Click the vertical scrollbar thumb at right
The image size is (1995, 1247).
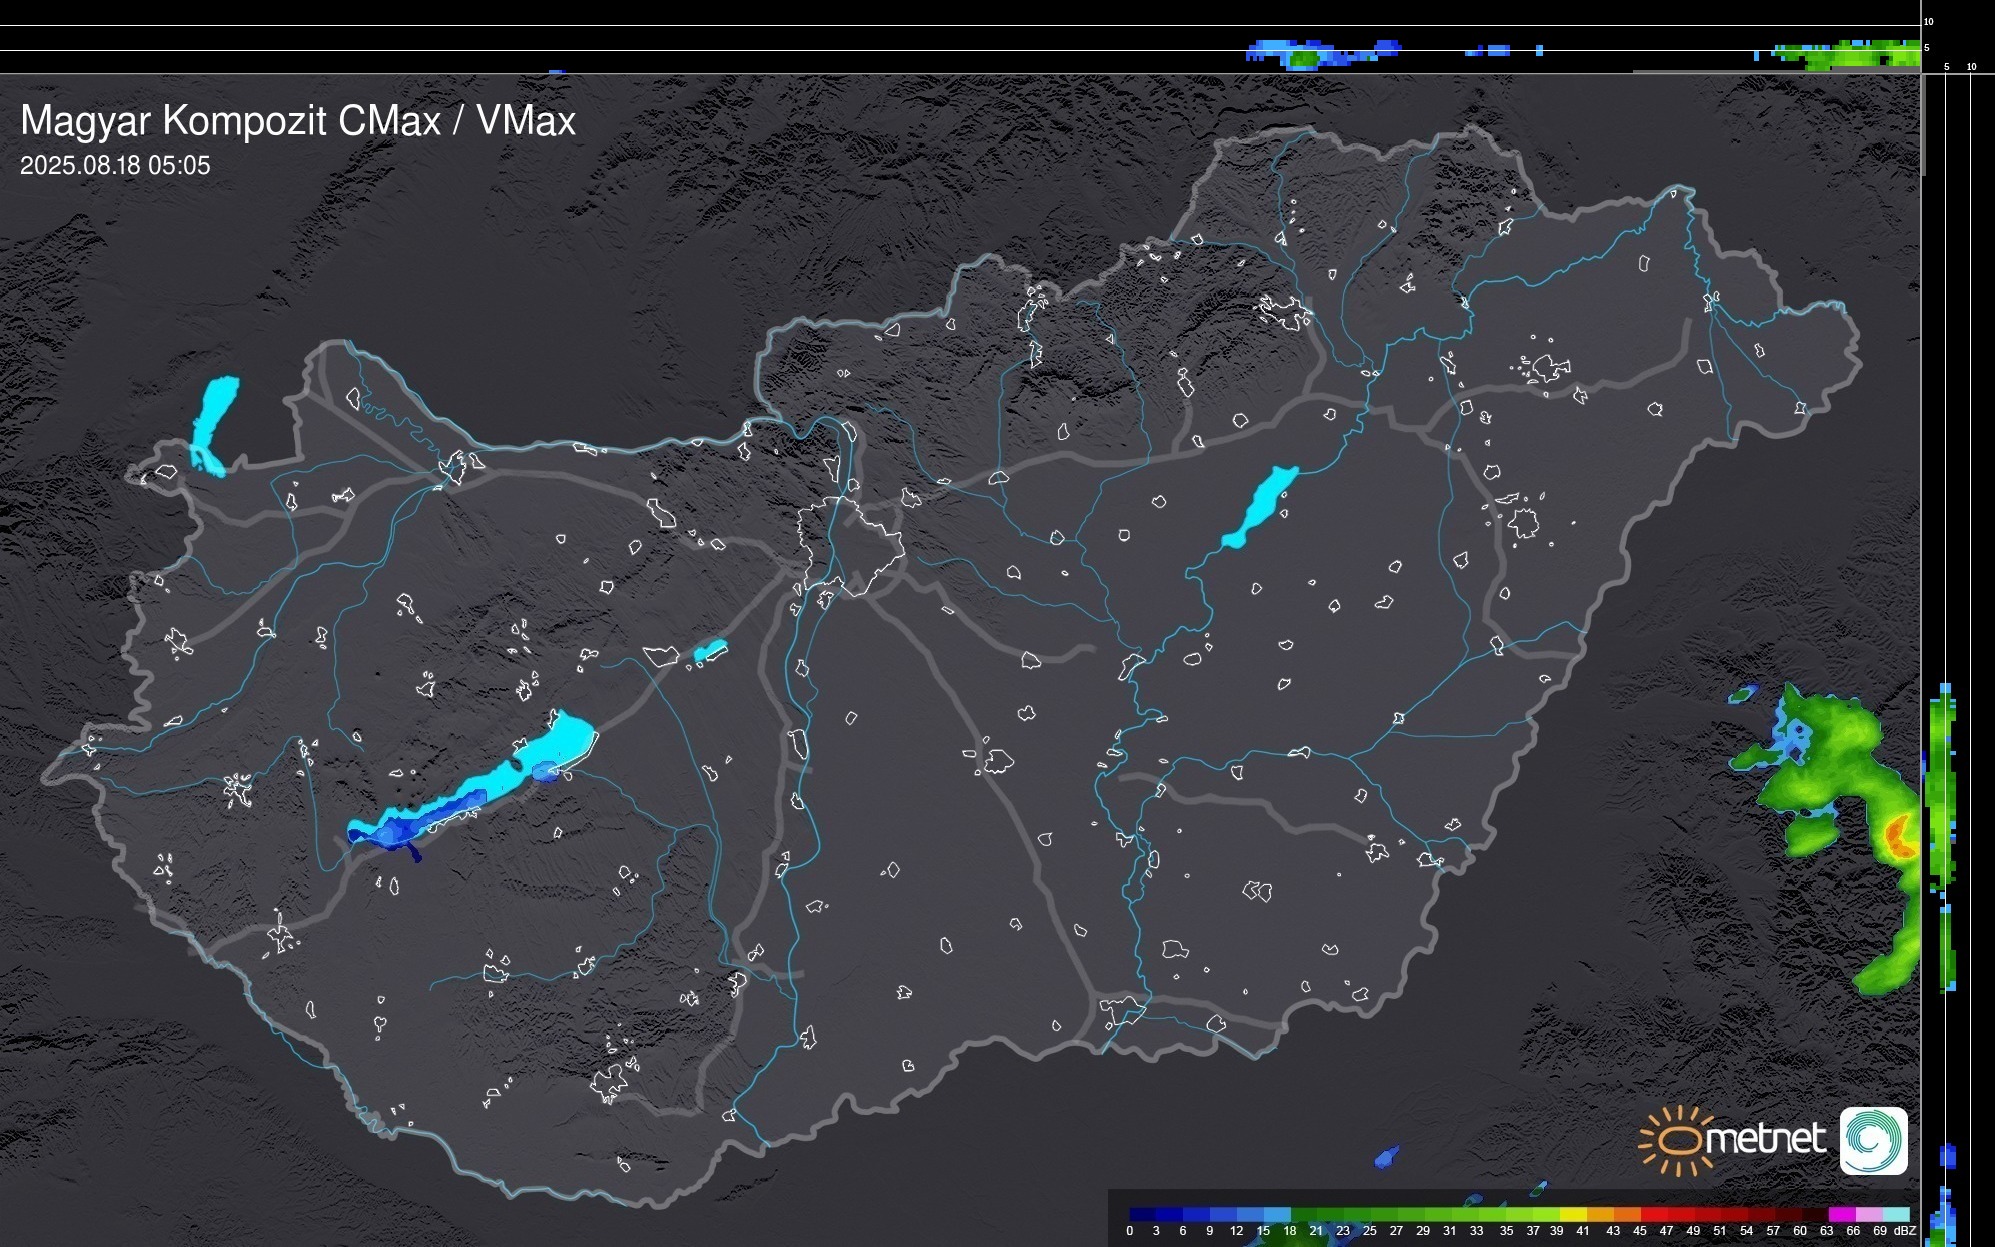1923,125
